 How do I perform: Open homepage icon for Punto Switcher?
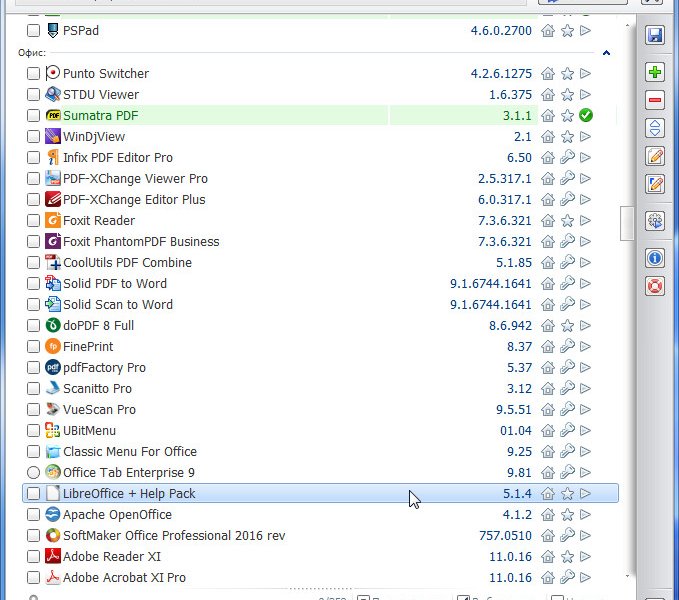[x=548, y=74]
